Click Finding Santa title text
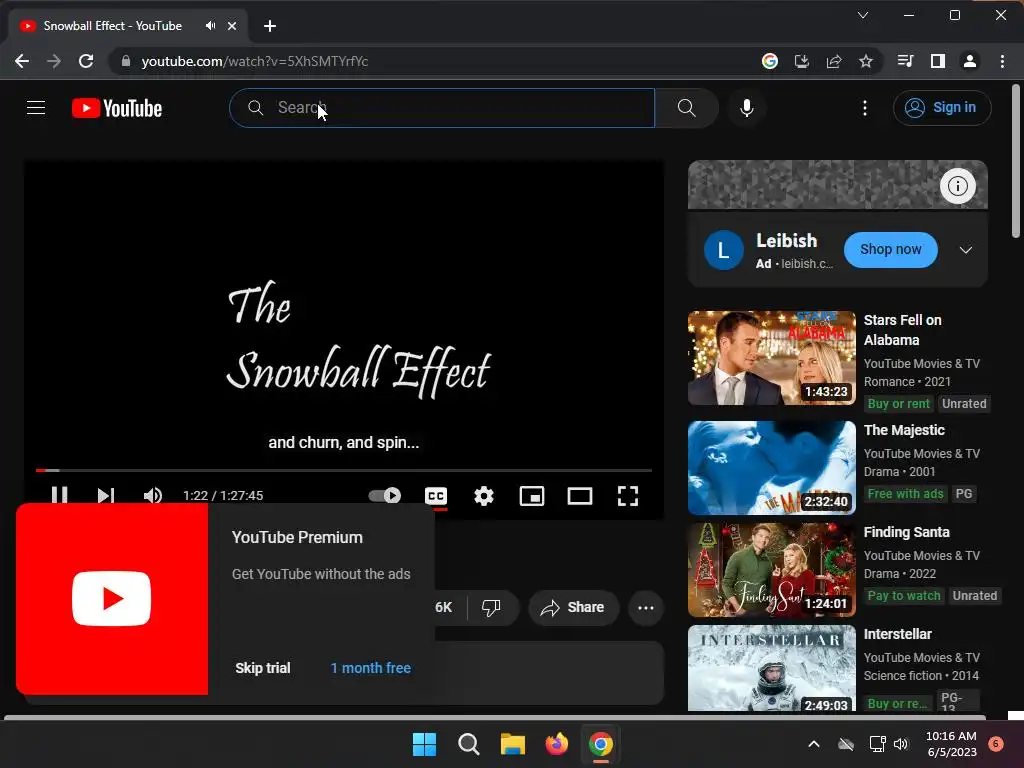1024x768 pixels. coord(906,532)
